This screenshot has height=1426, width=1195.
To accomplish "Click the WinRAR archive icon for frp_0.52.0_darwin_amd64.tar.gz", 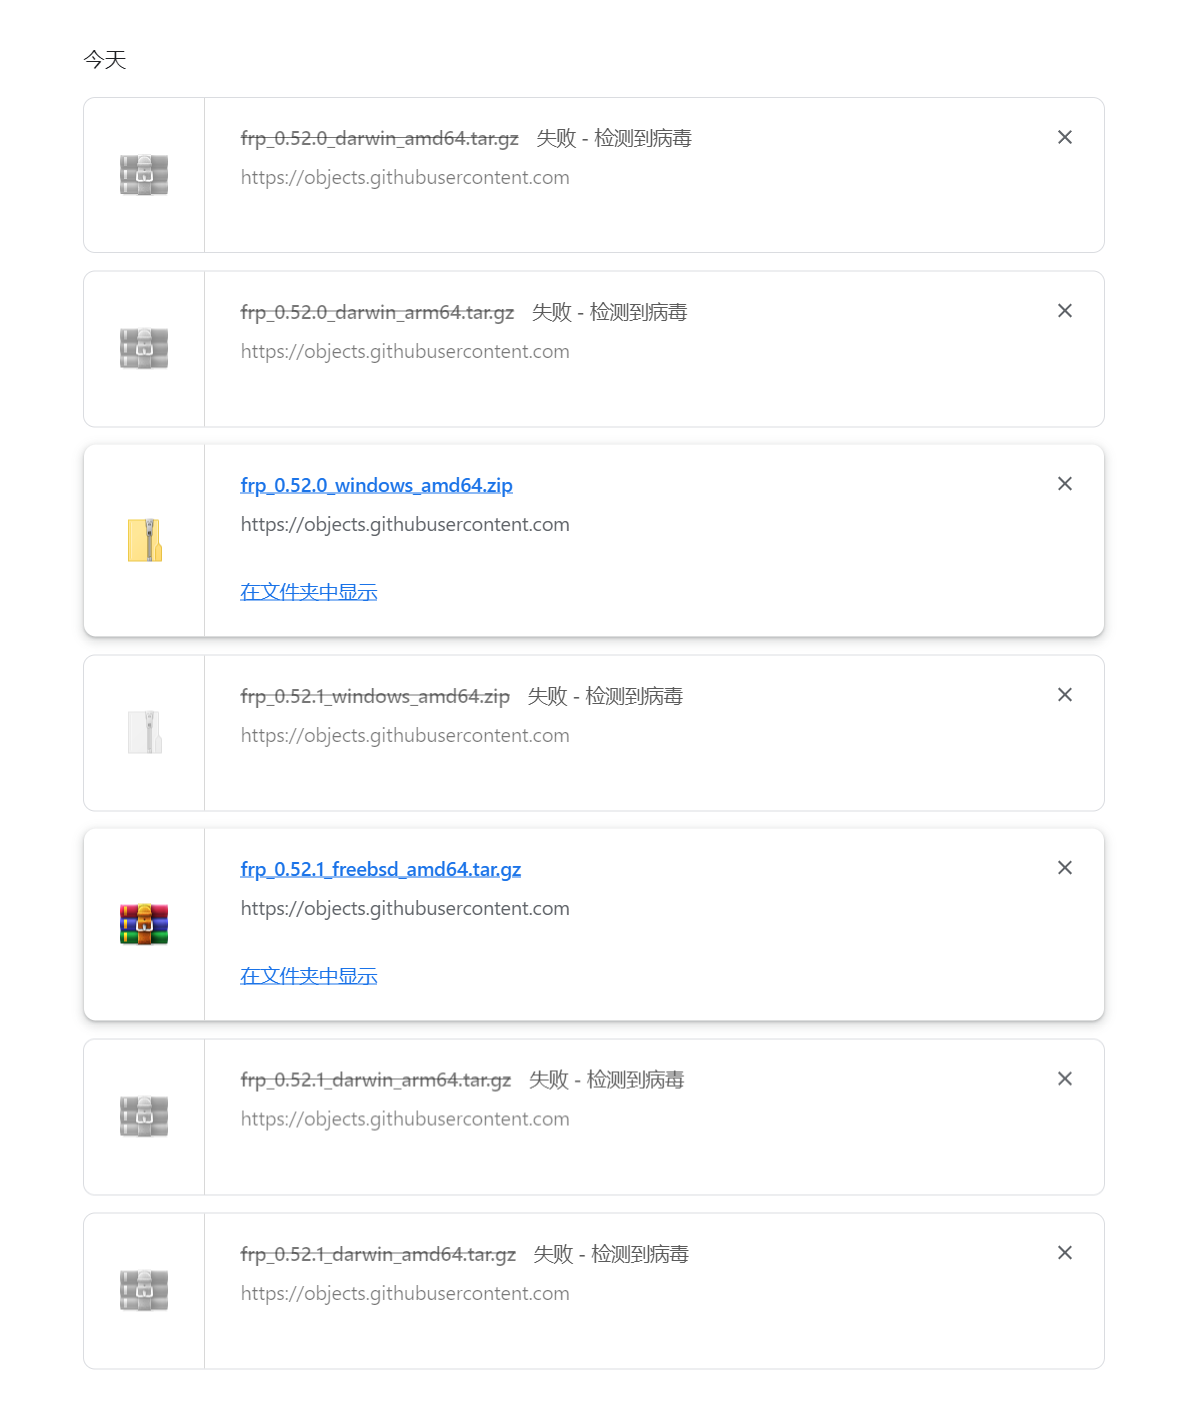I will [x=143, y=174].
